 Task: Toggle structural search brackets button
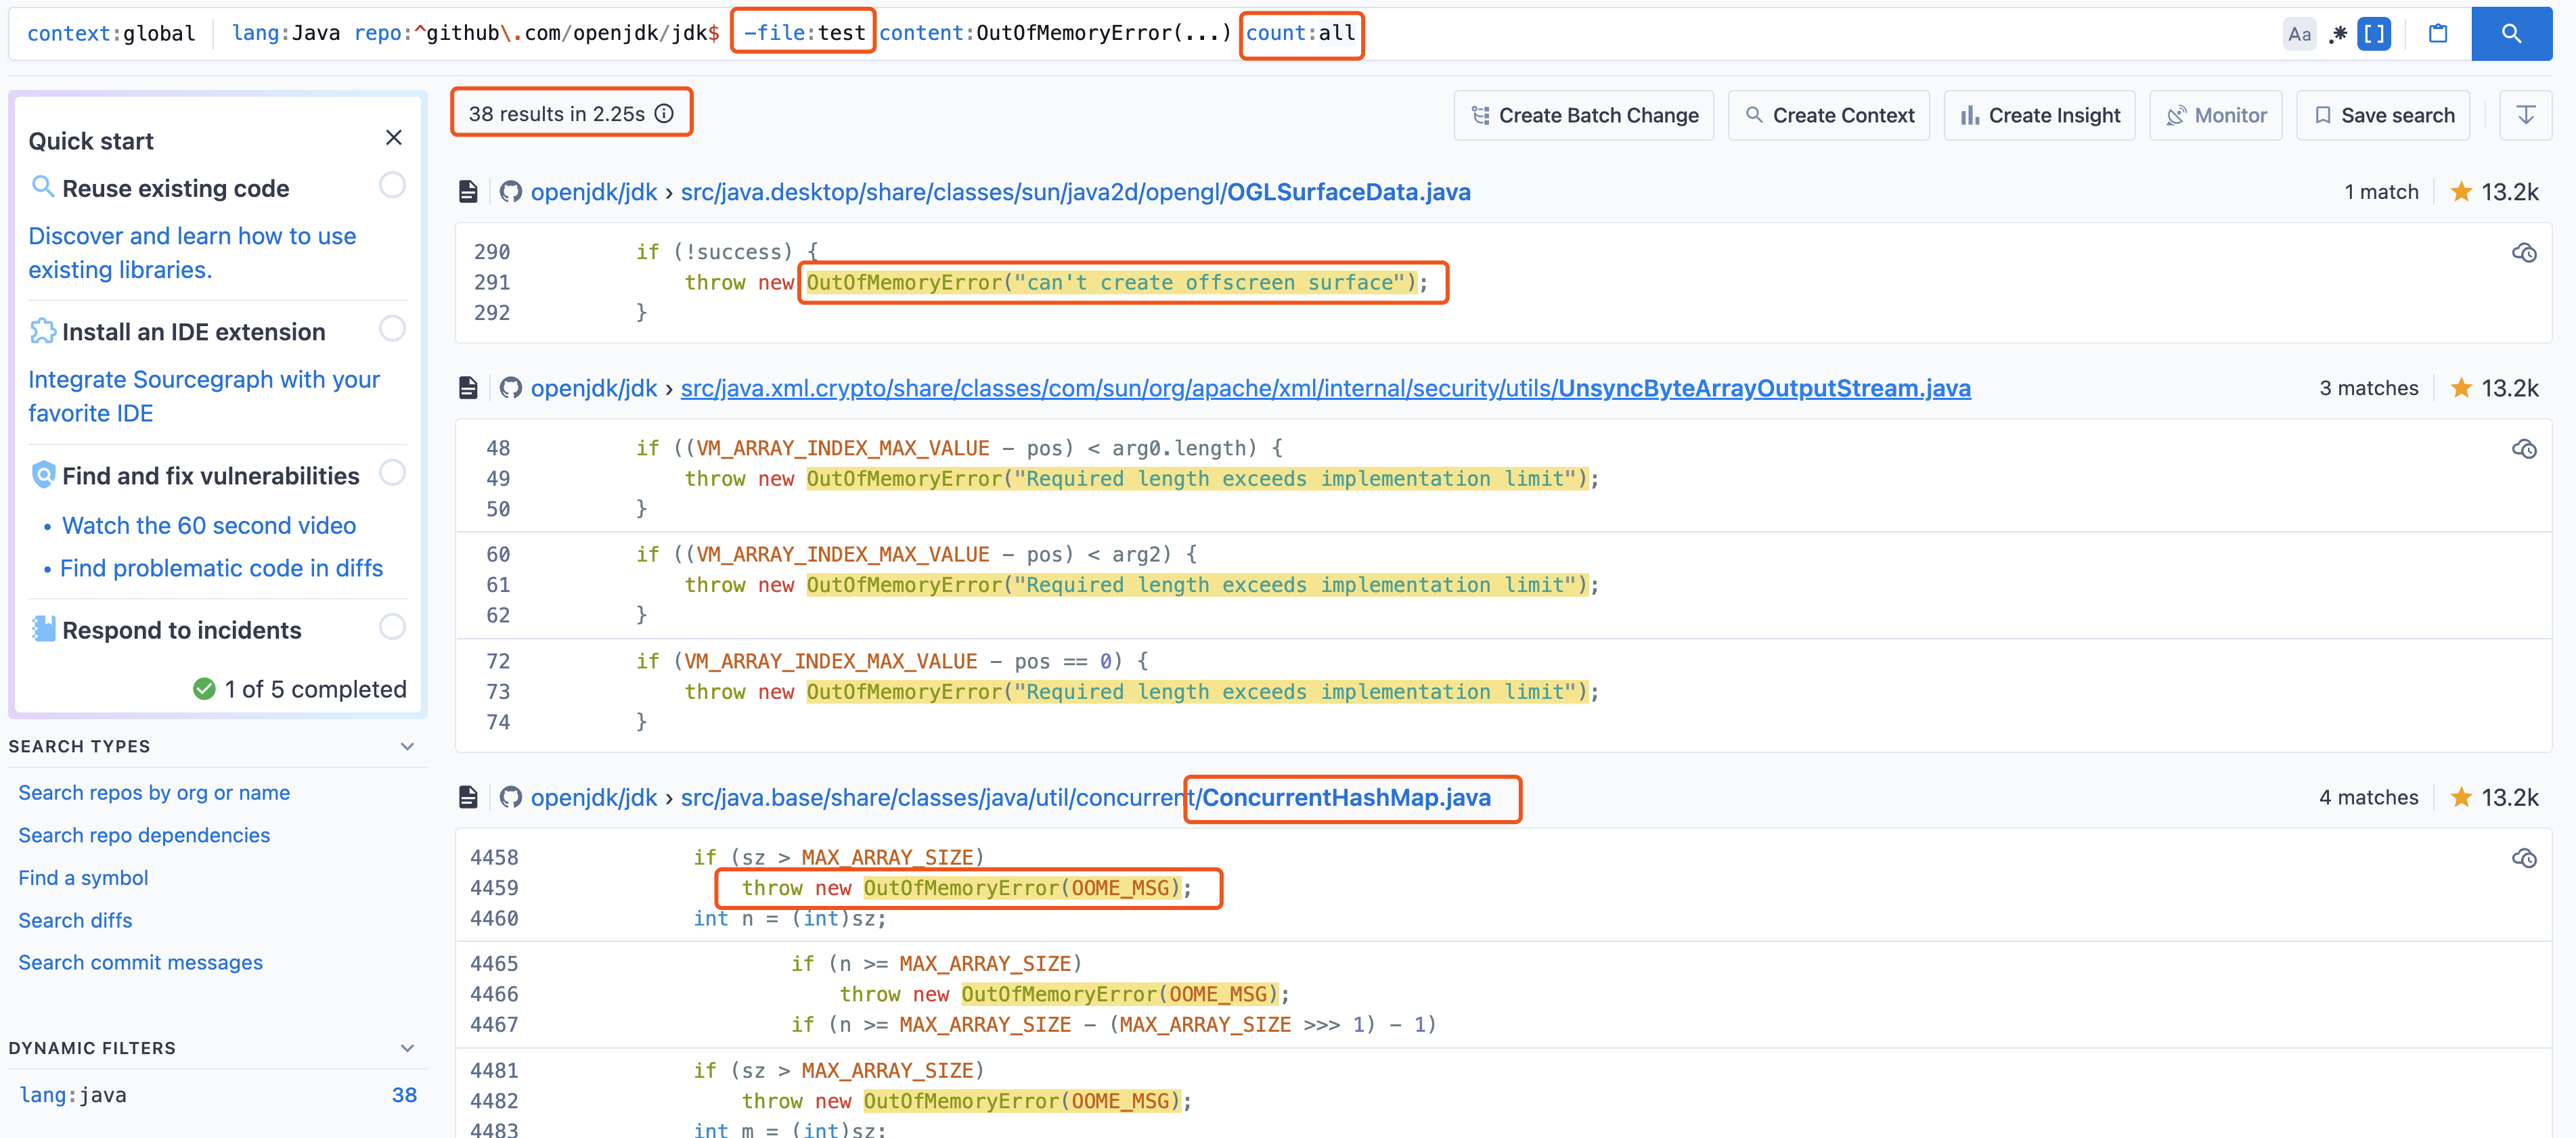2374,34
